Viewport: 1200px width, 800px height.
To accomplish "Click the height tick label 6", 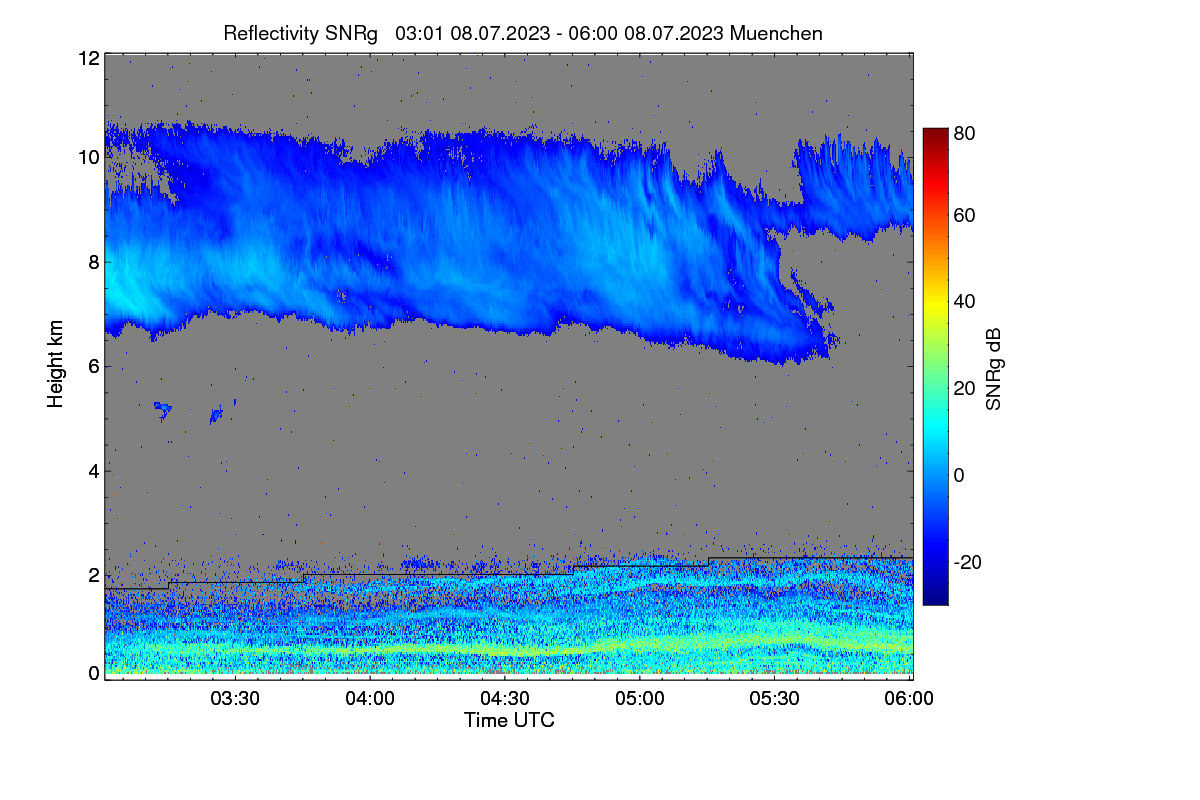I will tap(94, 366).
